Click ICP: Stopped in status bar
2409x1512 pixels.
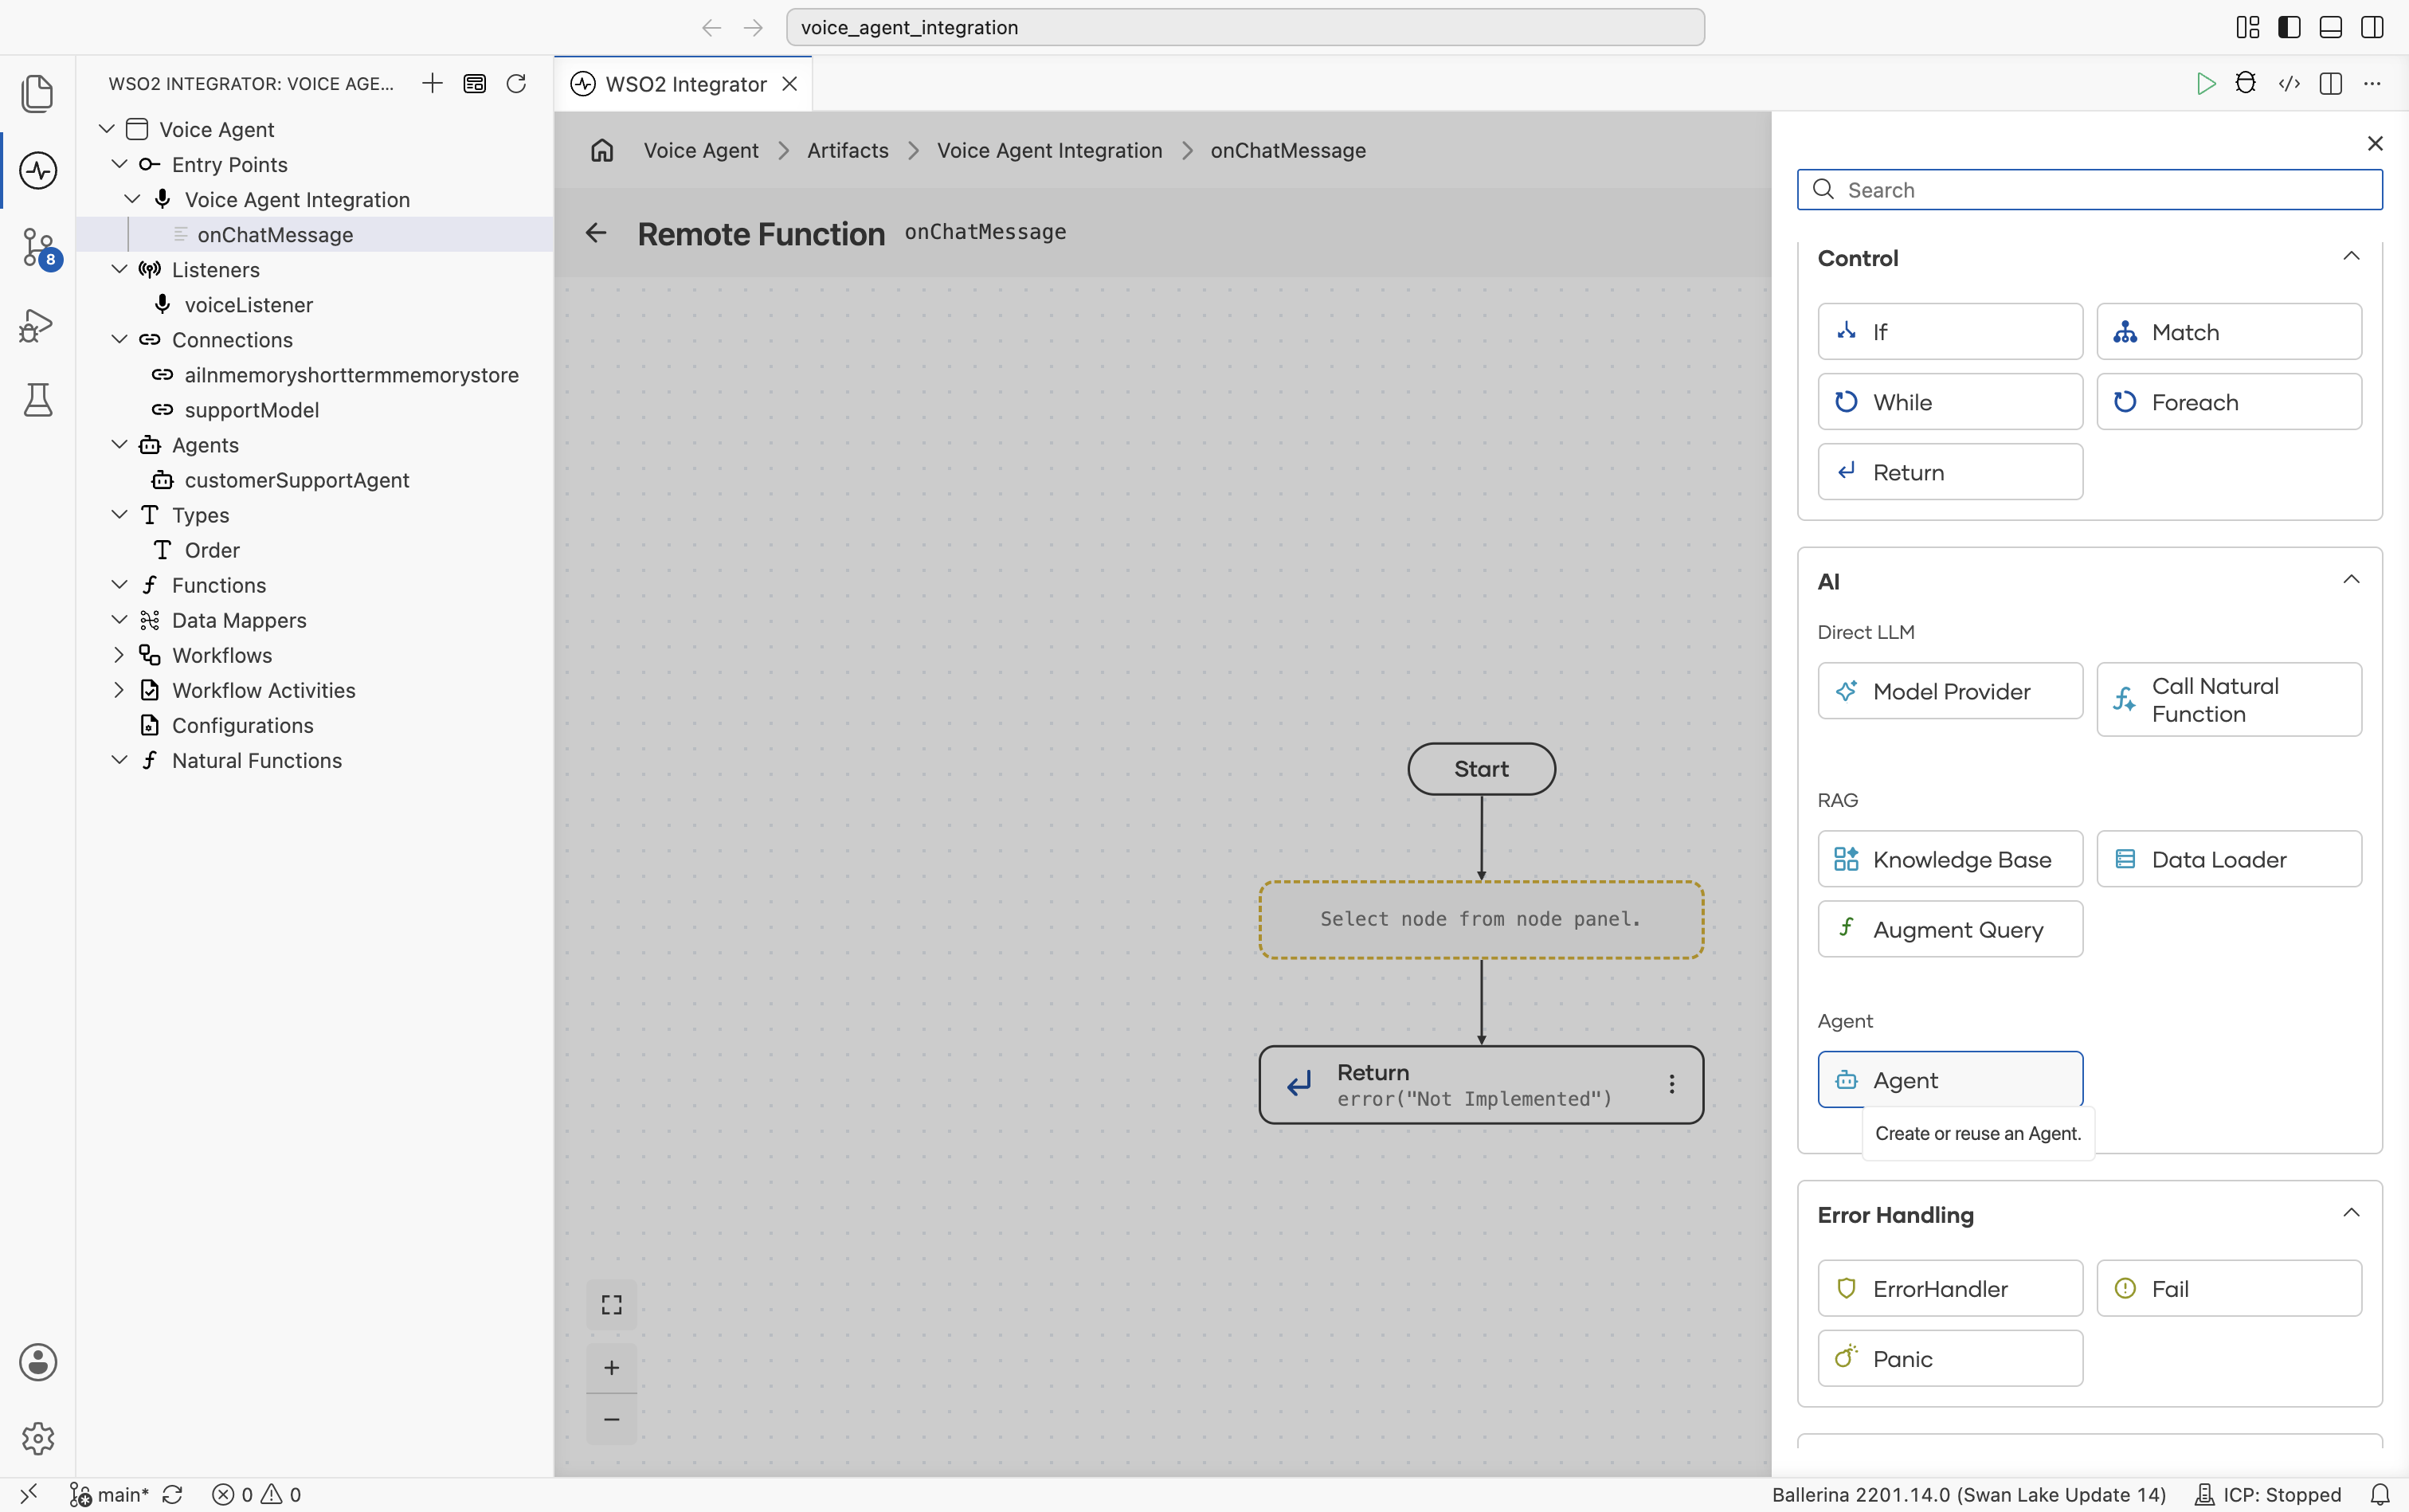[2268, 1494]
